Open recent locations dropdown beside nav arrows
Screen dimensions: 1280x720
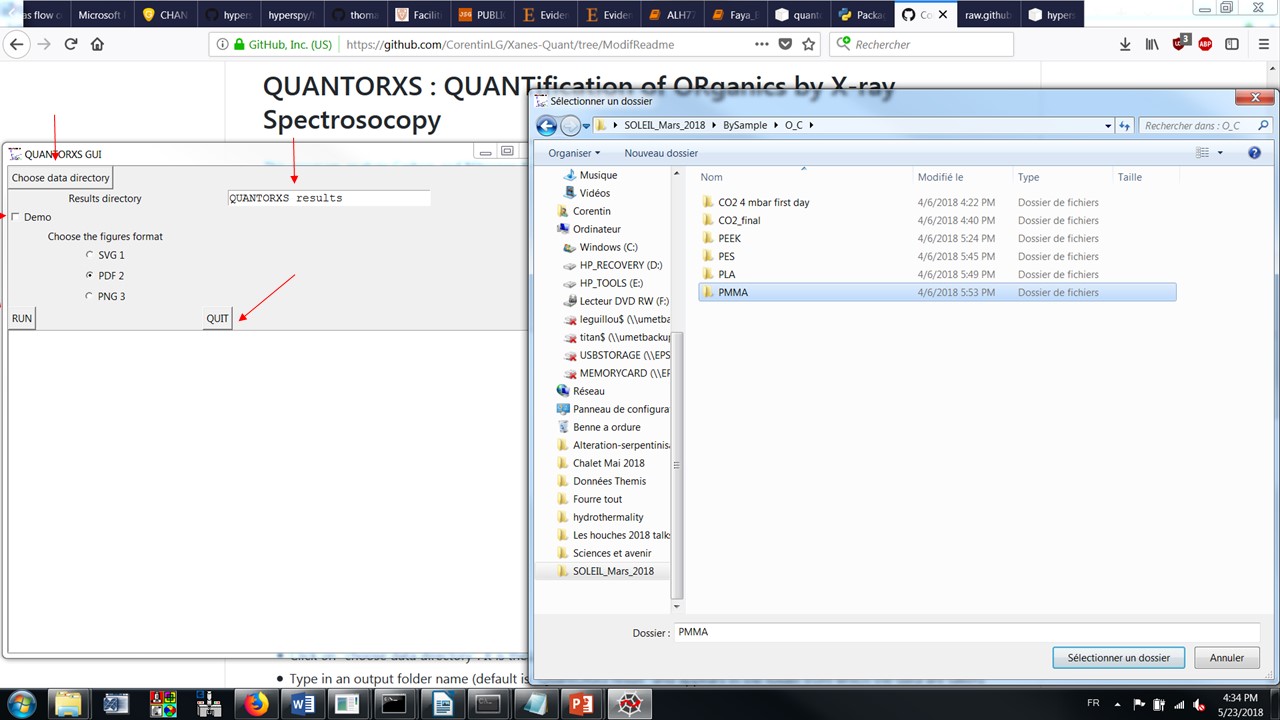[x=586, y=126]
